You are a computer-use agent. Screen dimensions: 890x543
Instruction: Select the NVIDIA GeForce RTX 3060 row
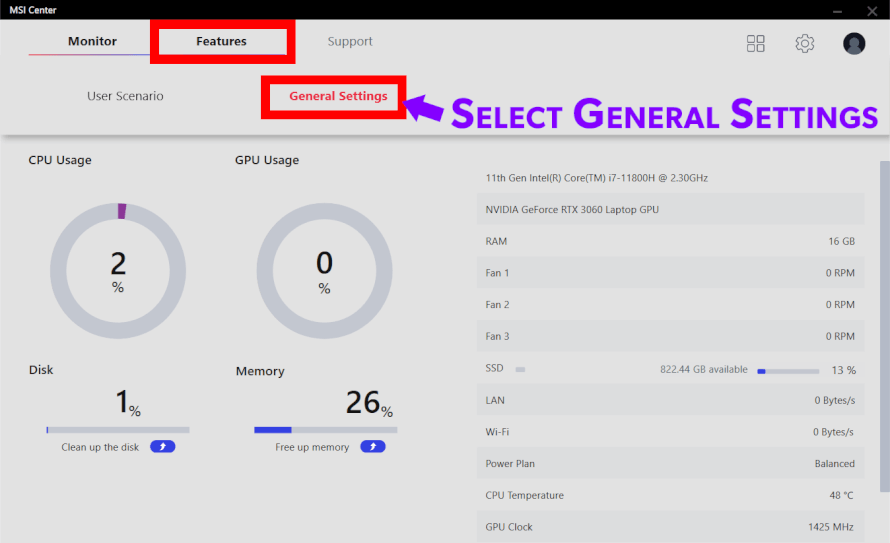click(670, 210)
